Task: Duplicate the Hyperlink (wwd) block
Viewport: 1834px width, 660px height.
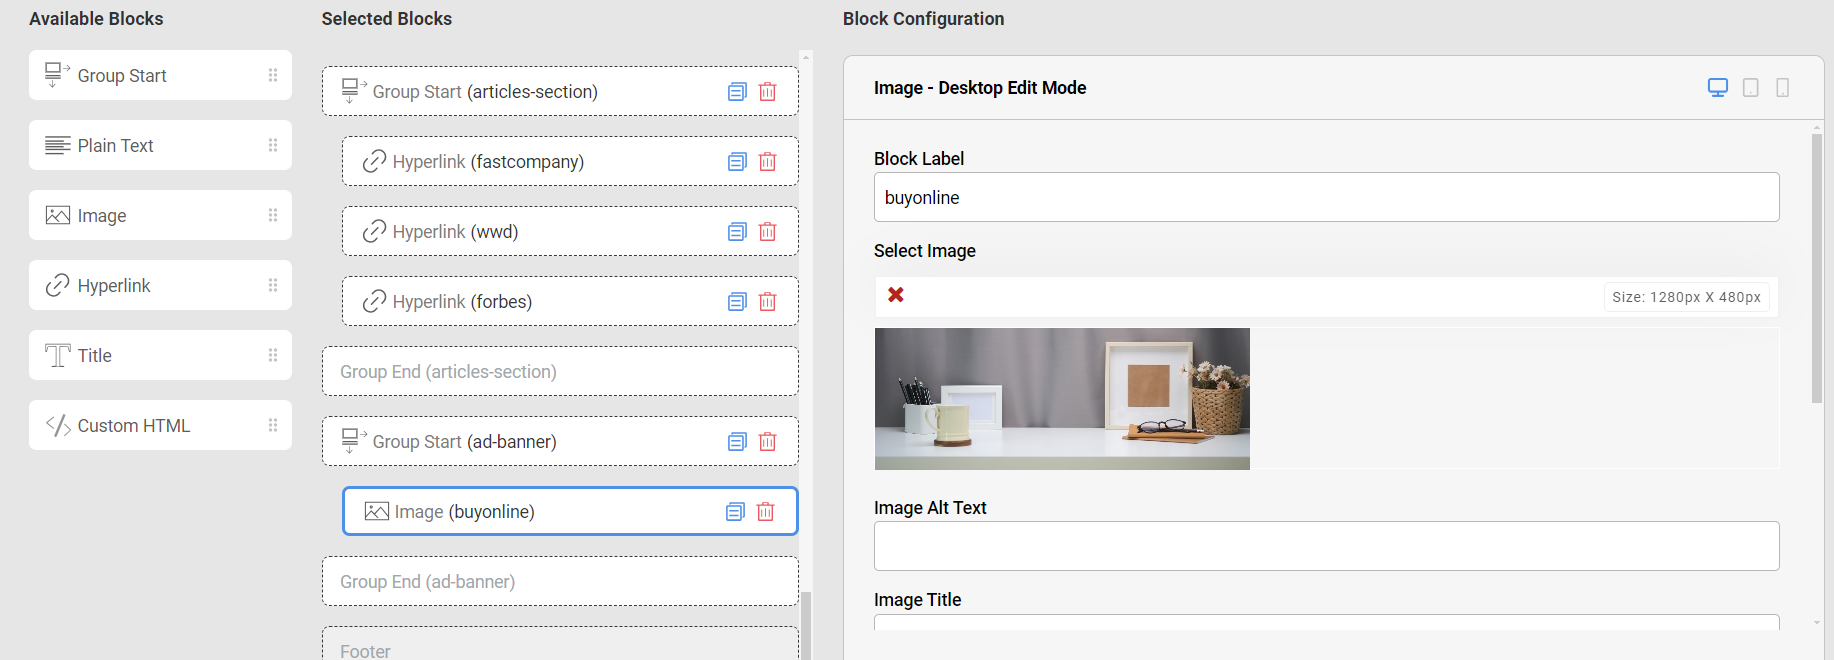Action: pos(737,232)
